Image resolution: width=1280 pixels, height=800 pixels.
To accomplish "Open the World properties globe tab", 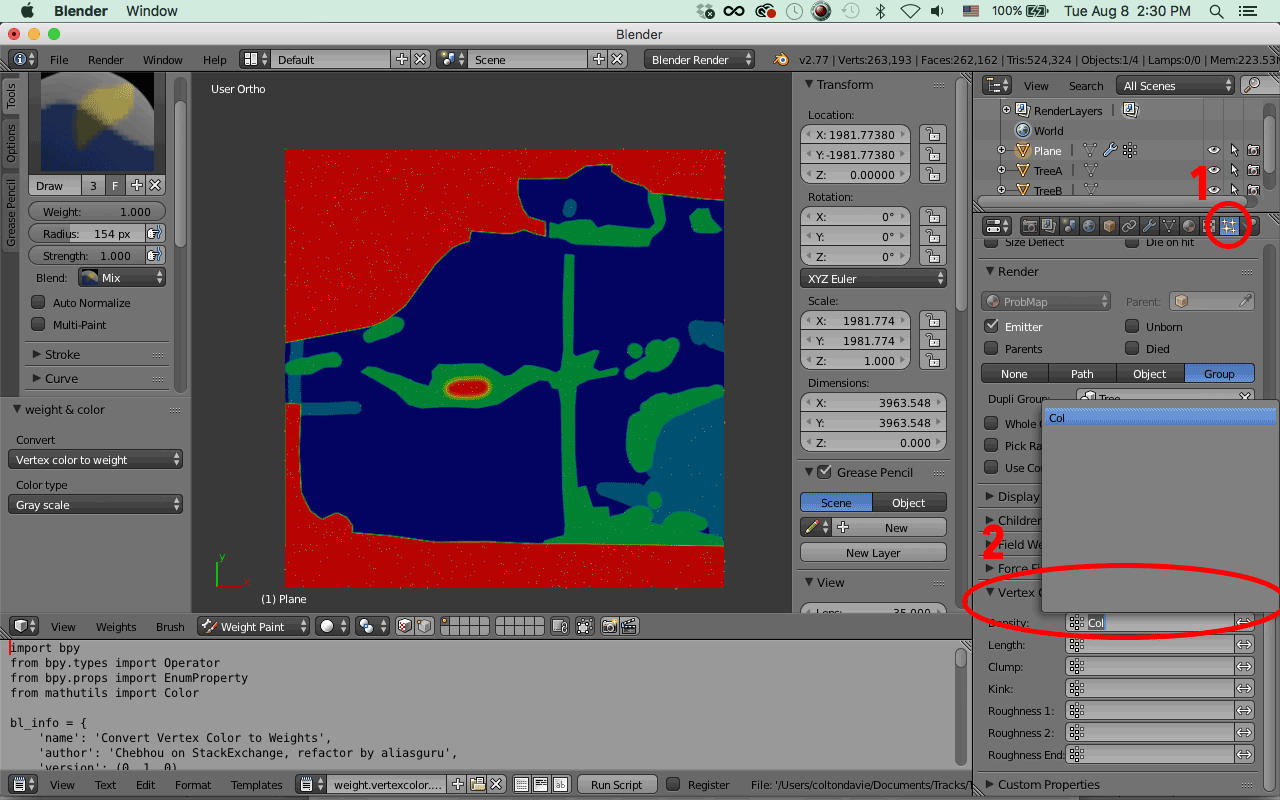I will pos(1089,226).
